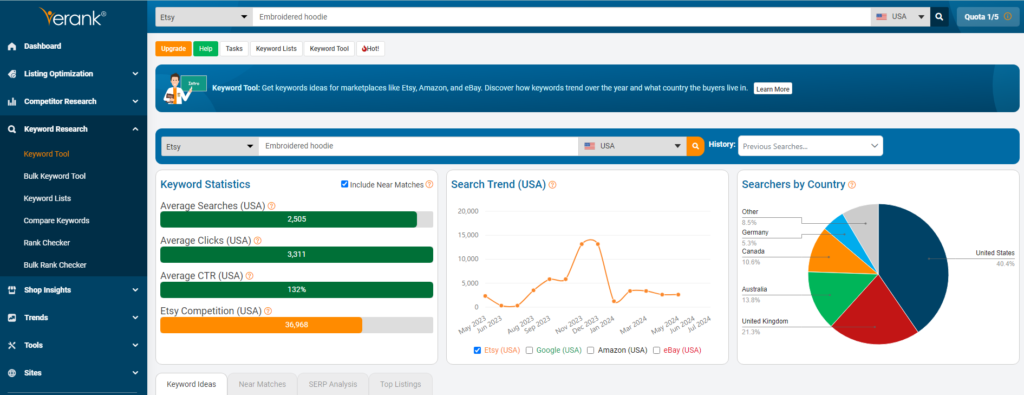This screenshot has height=395, width=1024.
Task: Select Keyword Tool in the sidebar
Action: (46, 154)
